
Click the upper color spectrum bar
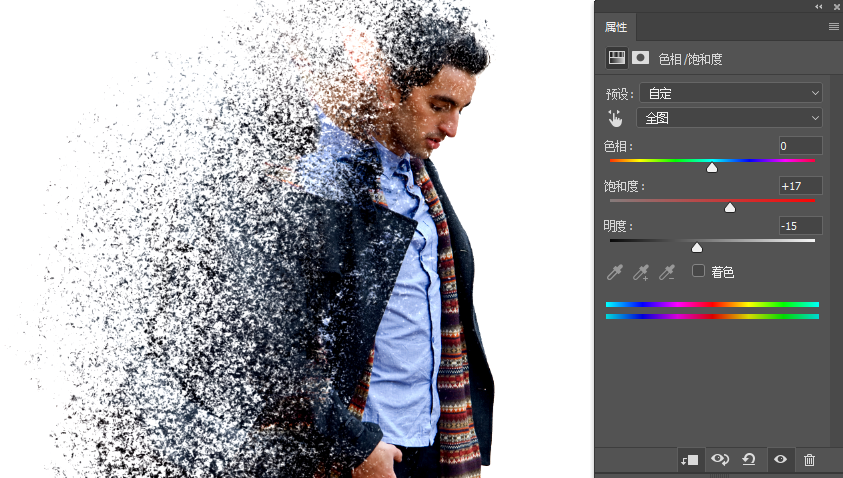712,304
